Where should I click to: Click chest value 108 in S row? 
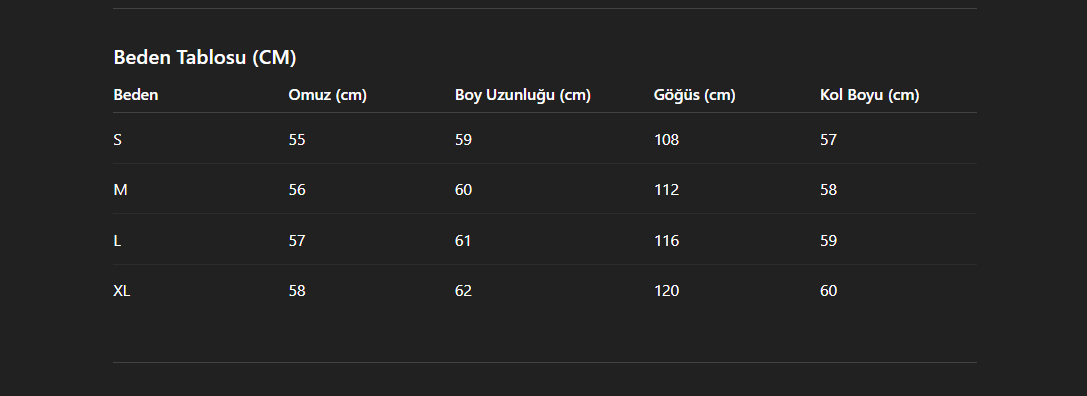pyautogui.click(x=666, y=139)
